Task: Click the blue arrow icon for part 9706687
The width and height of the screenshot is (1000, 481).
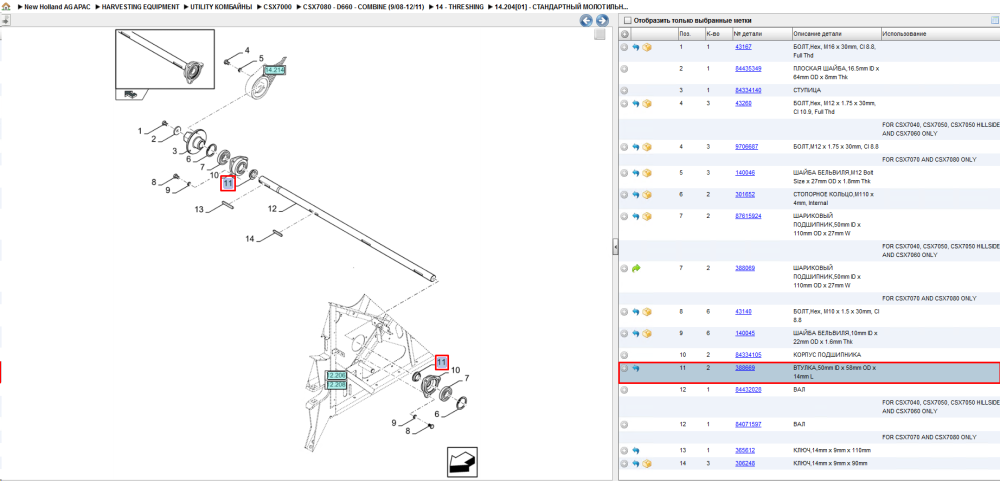Action: [x=636, y=147]
